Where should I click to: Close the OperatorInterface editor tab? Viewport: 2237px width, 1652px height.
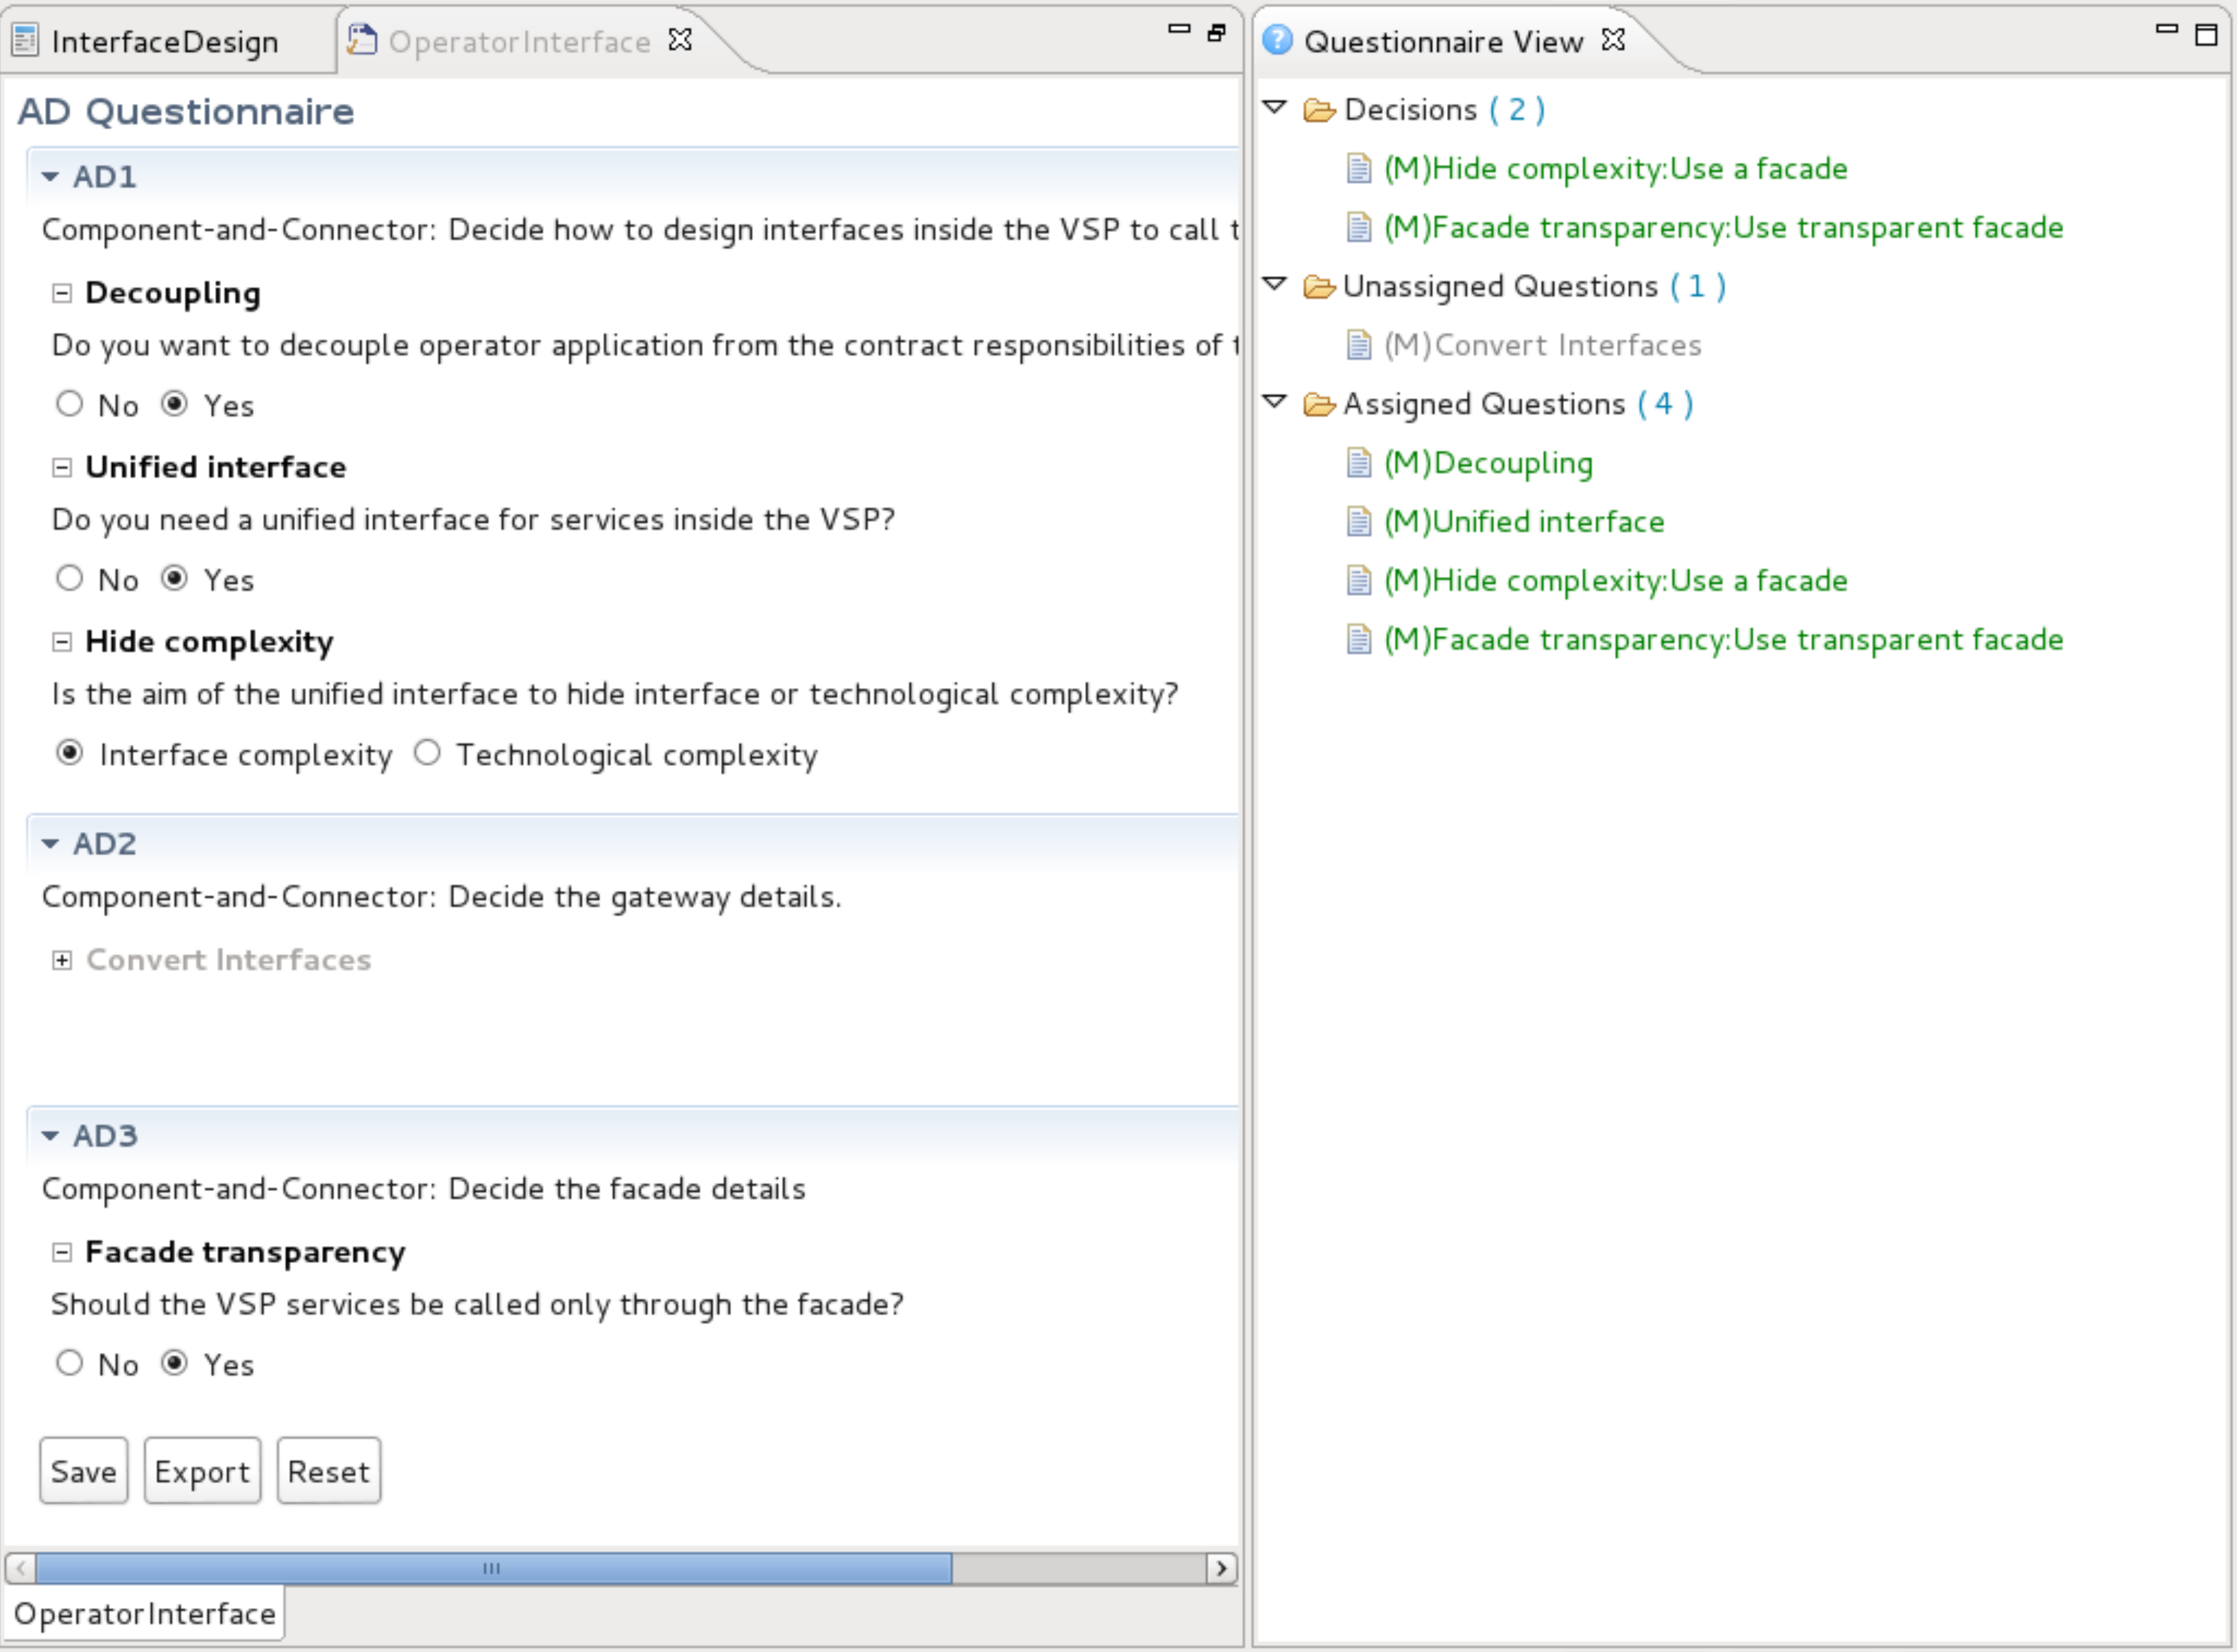pyautogui.click(x=680, y=39)
